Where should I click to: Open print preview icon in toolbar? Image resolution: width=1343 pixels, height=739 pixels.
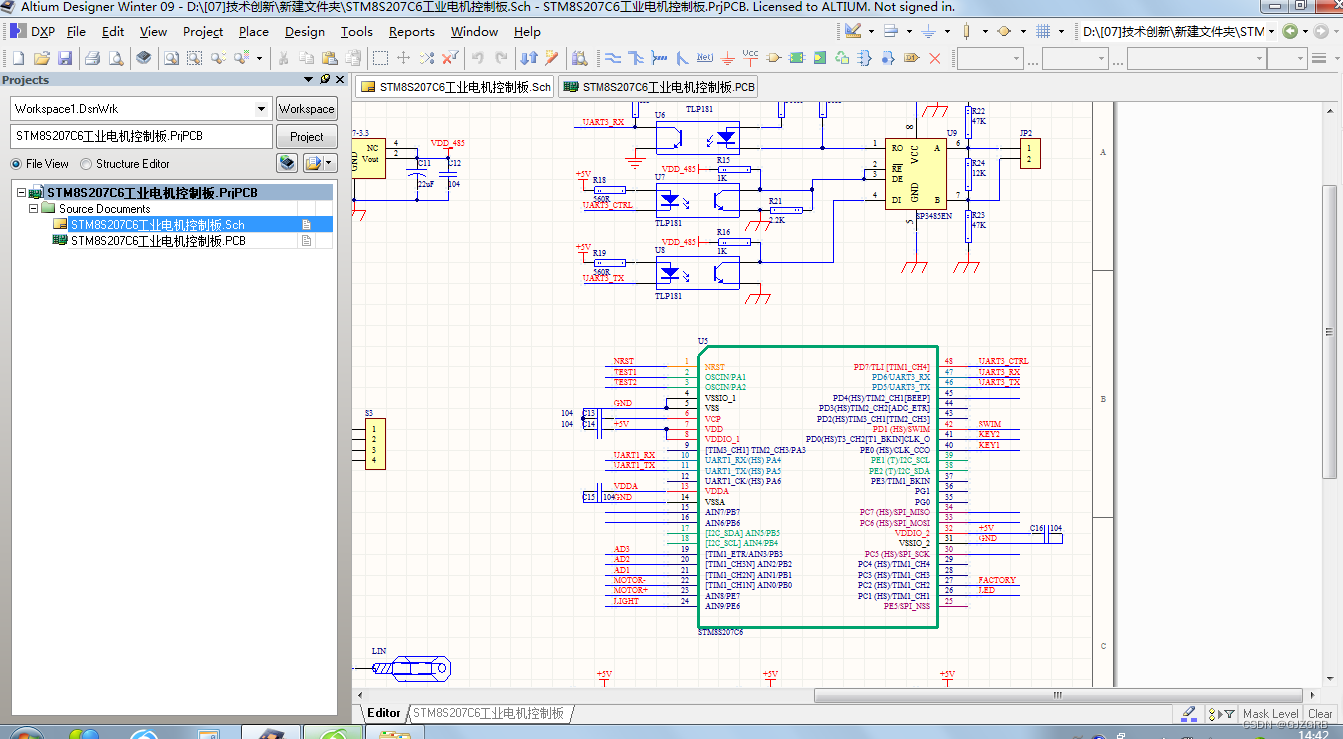click(x=116, y=58)
